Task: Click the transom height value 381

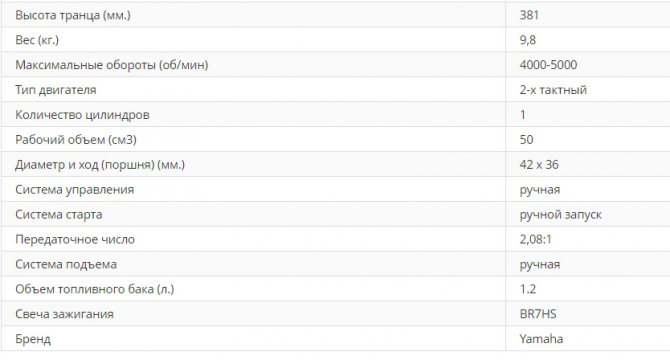Action: click(529, 15)
